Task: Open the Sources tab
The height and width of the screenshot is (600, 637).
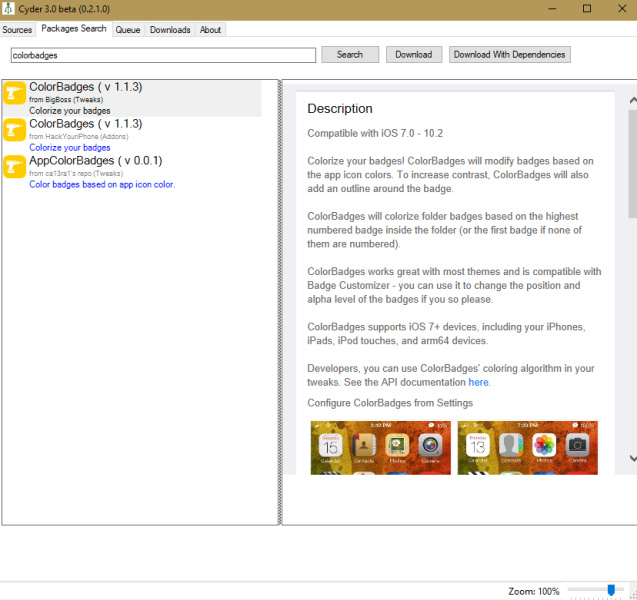Action: coord(18,30)
